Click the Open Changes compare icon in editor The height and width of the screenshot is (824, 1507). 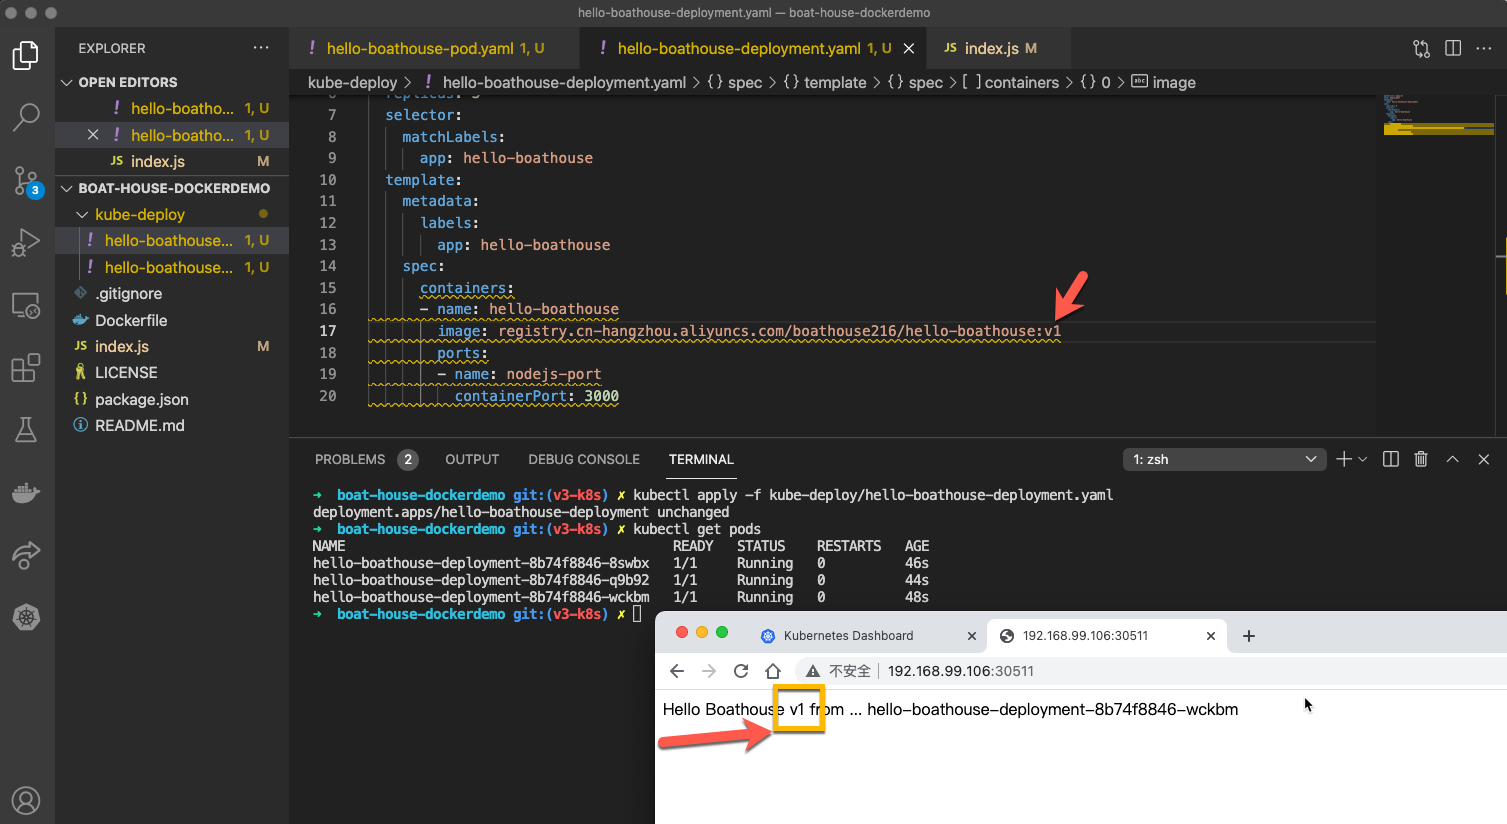click(1421, 48)
